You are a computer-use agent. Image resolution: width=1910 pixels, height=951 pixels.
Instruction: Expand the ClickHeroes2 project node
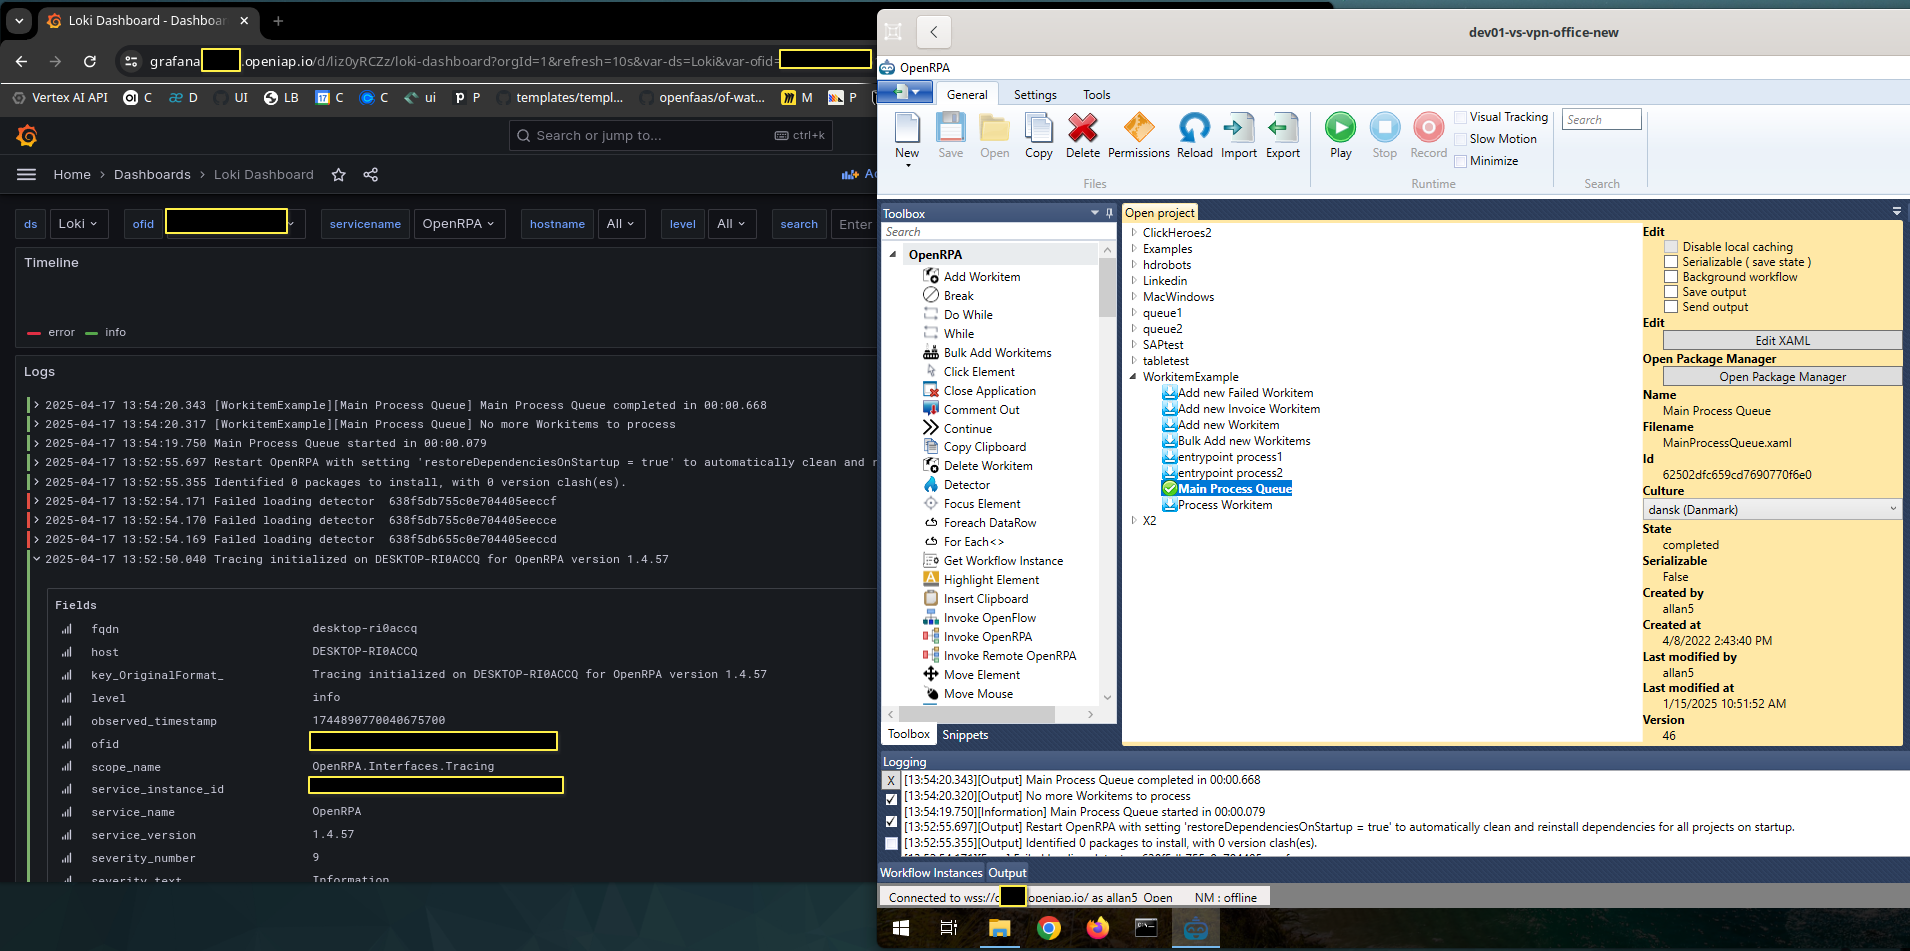point(1133,233)
